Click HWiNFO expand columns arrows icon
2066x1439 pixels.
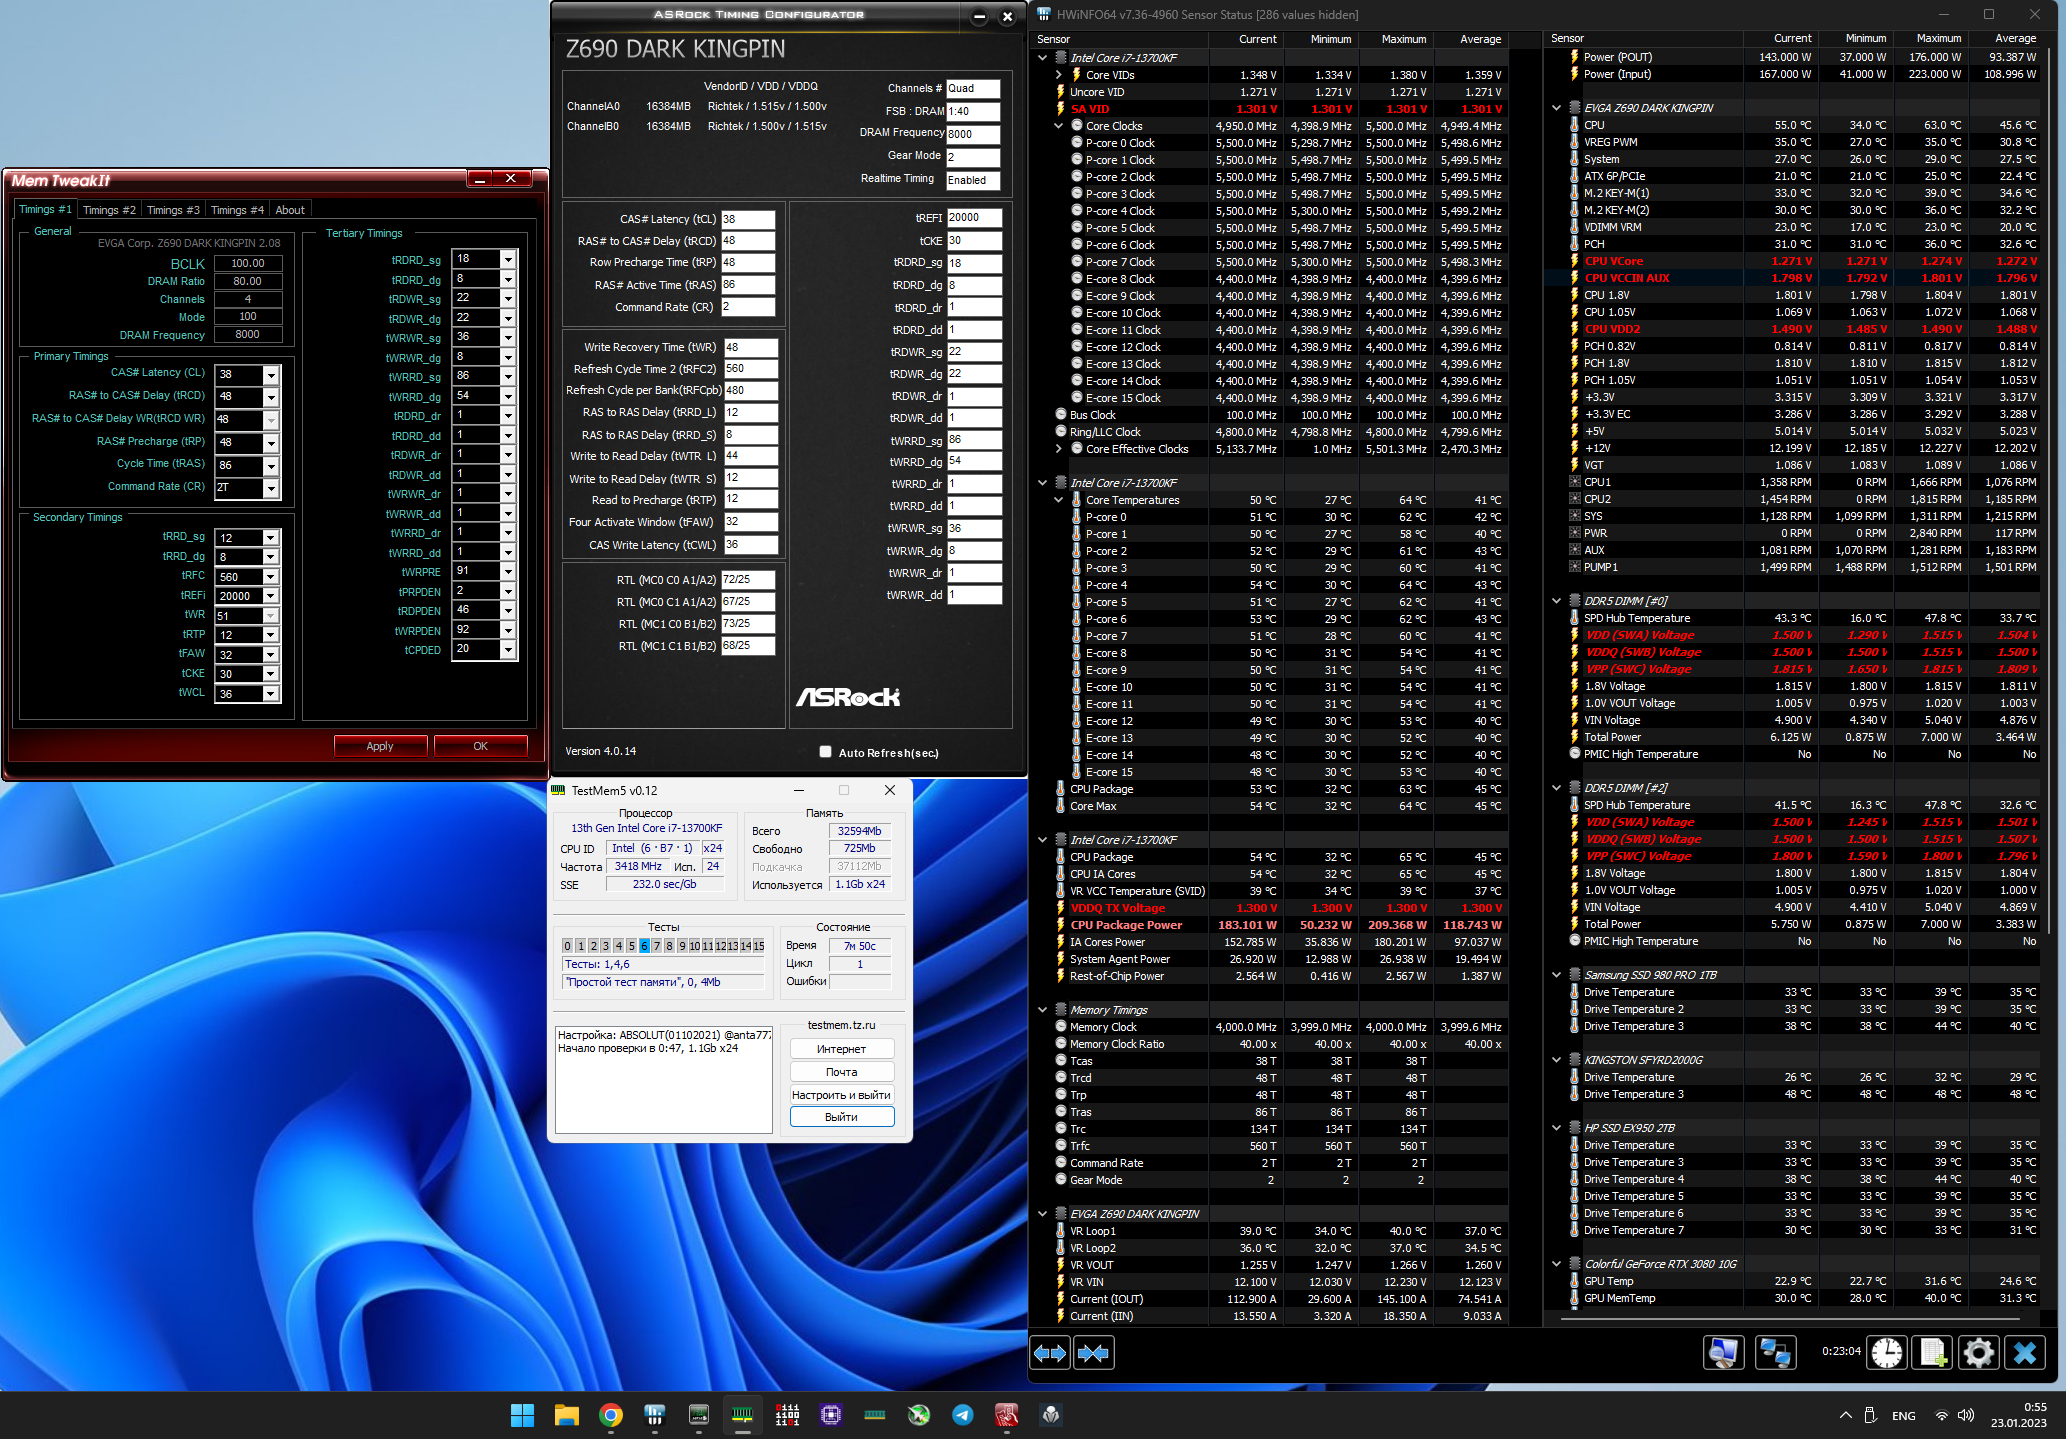coord(1050,1353)
